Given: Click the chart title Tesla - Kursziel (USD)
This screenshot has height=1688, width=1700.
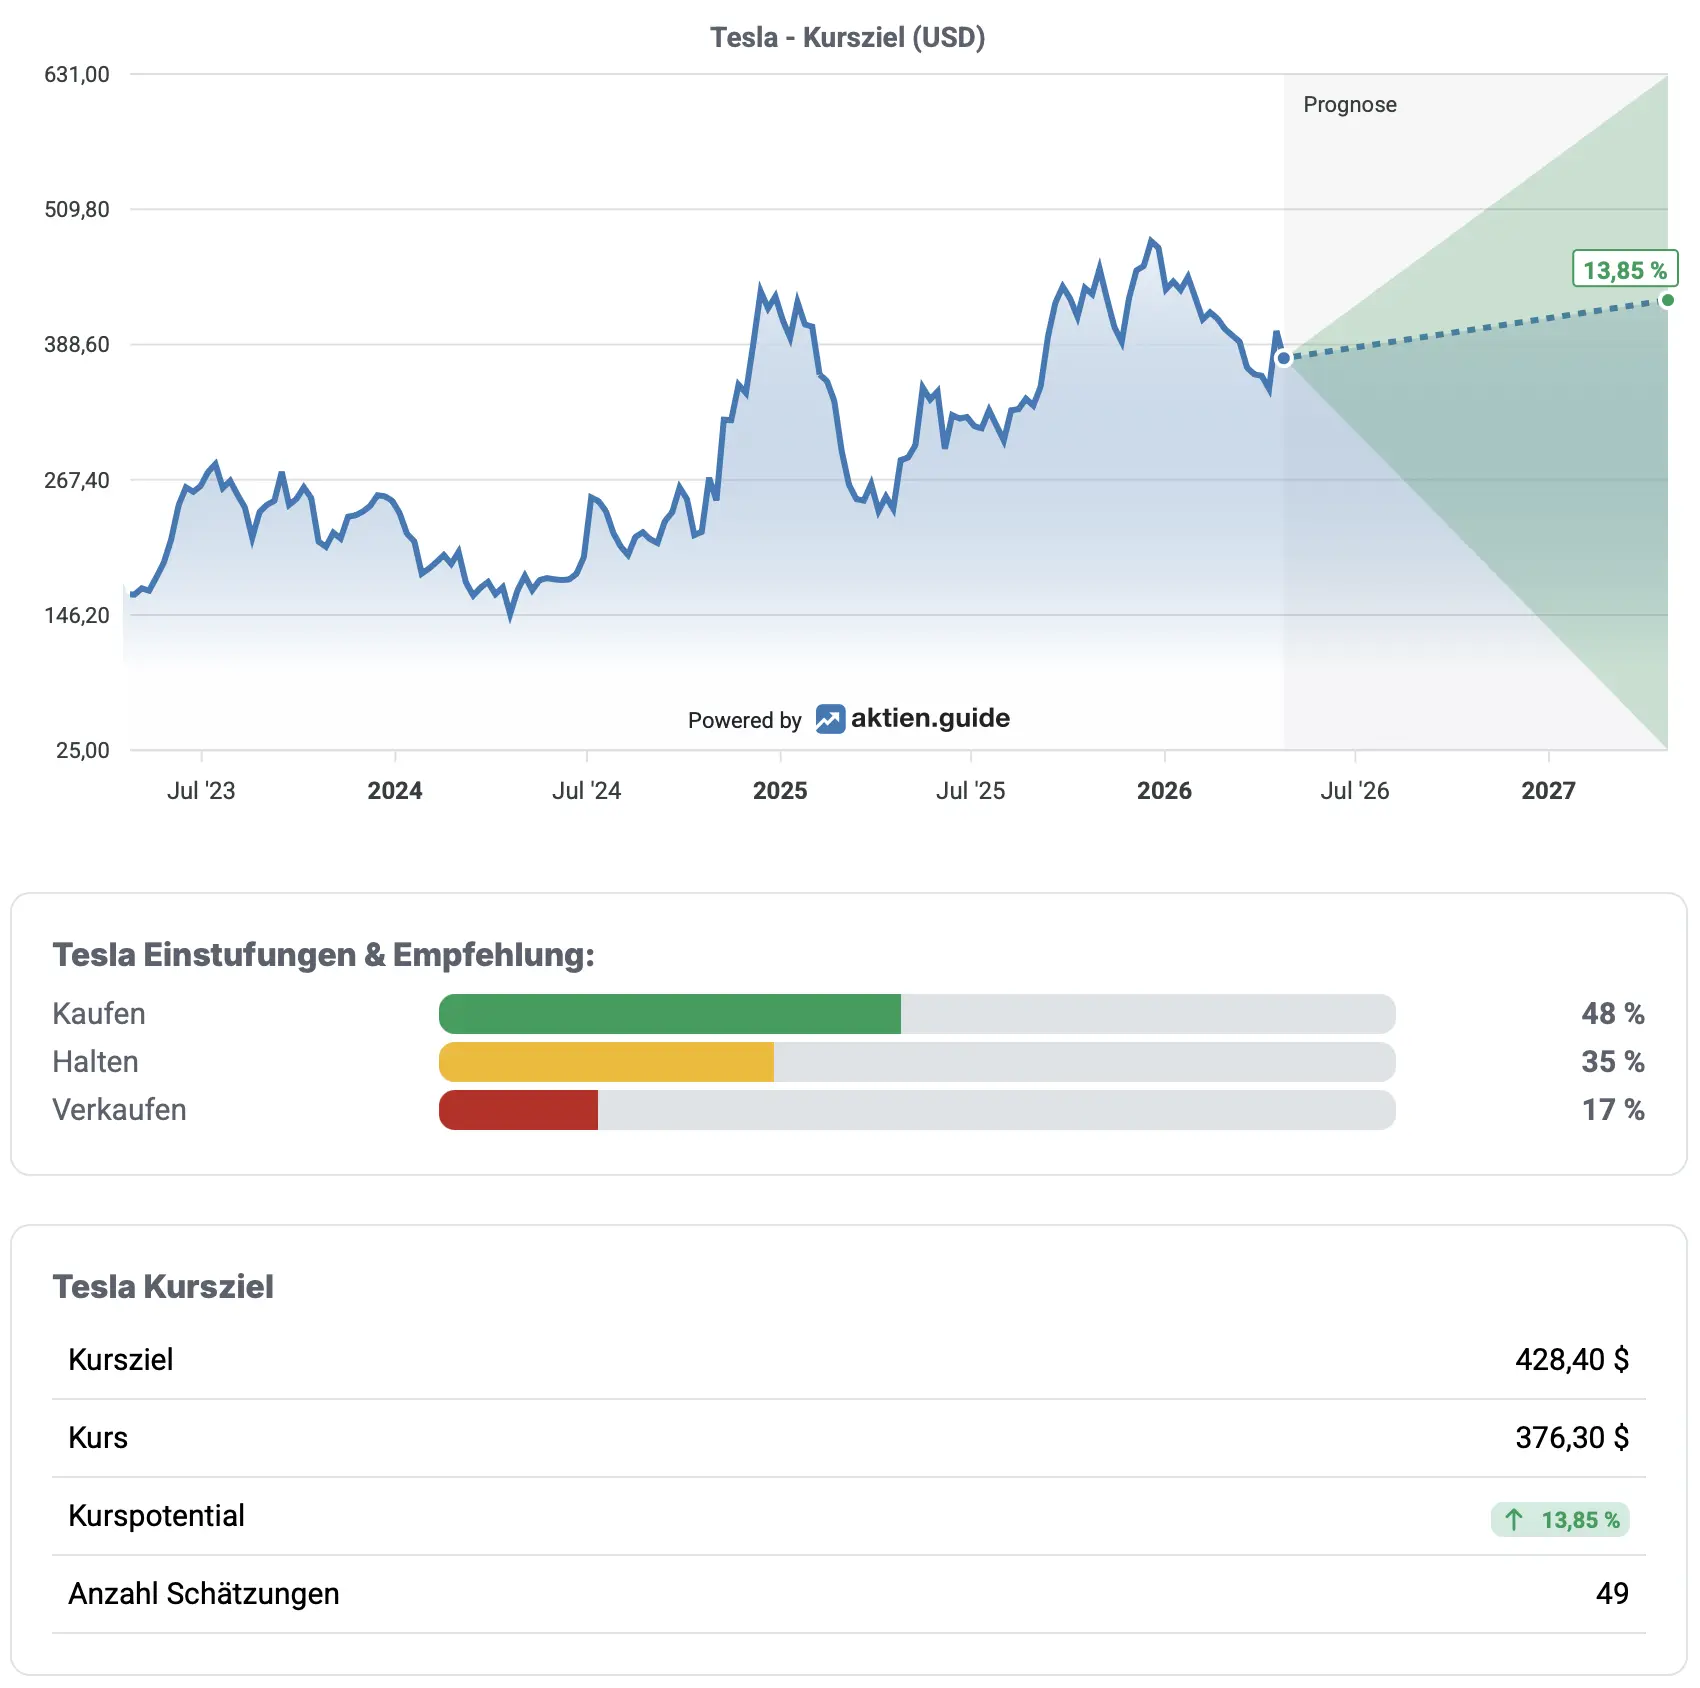Looking at the screenshot, I should click(847, 38).
